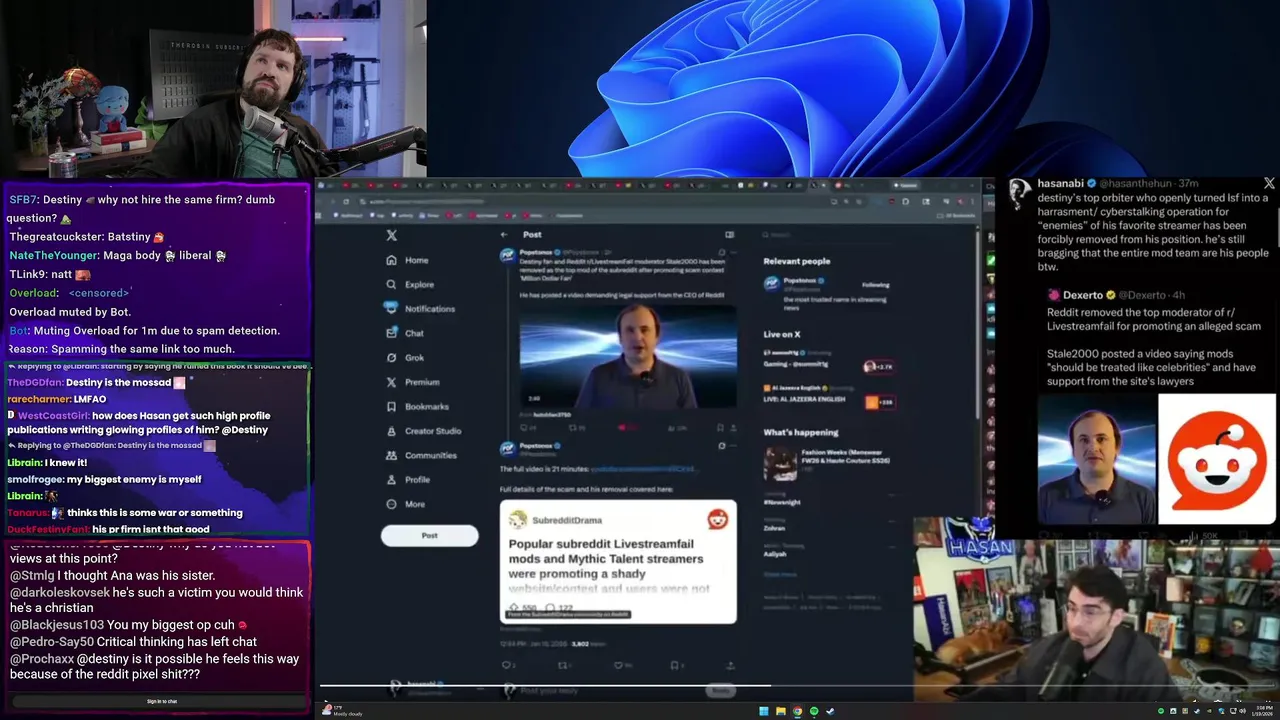Image resolution: width=1280 pixels, height=720 pixels.
Task: Click the white Post button
Action: [429, 535]
